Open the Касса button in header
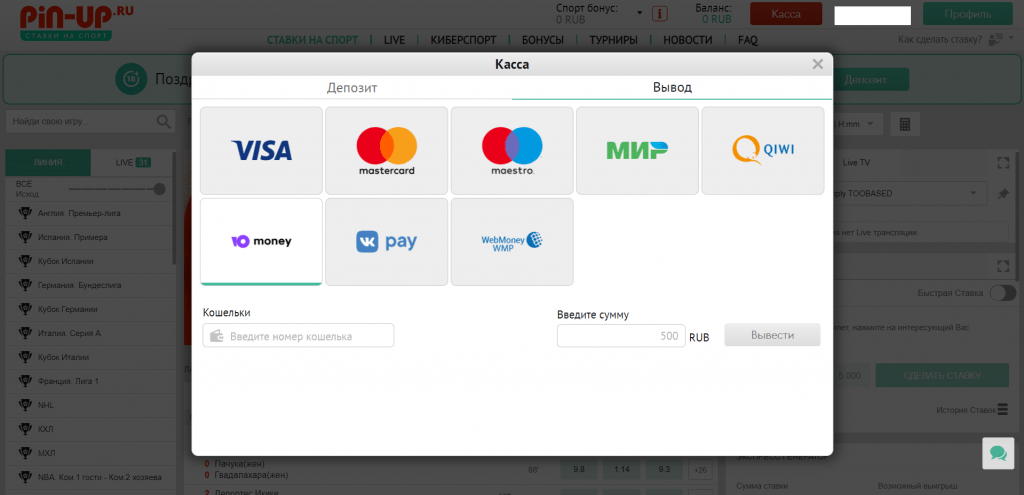Viewport: 1024px width, 495px height. point(786,14)
